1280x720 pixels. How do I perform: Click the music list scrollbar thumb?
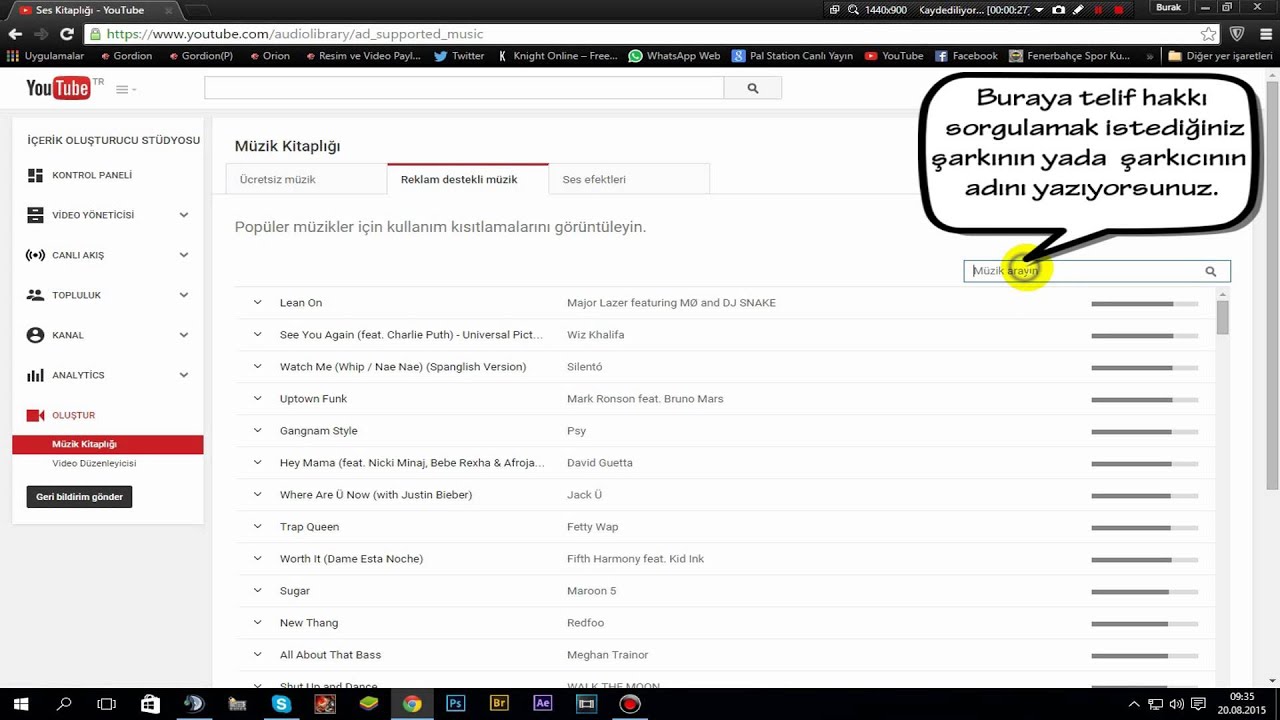click(1222, 318)
